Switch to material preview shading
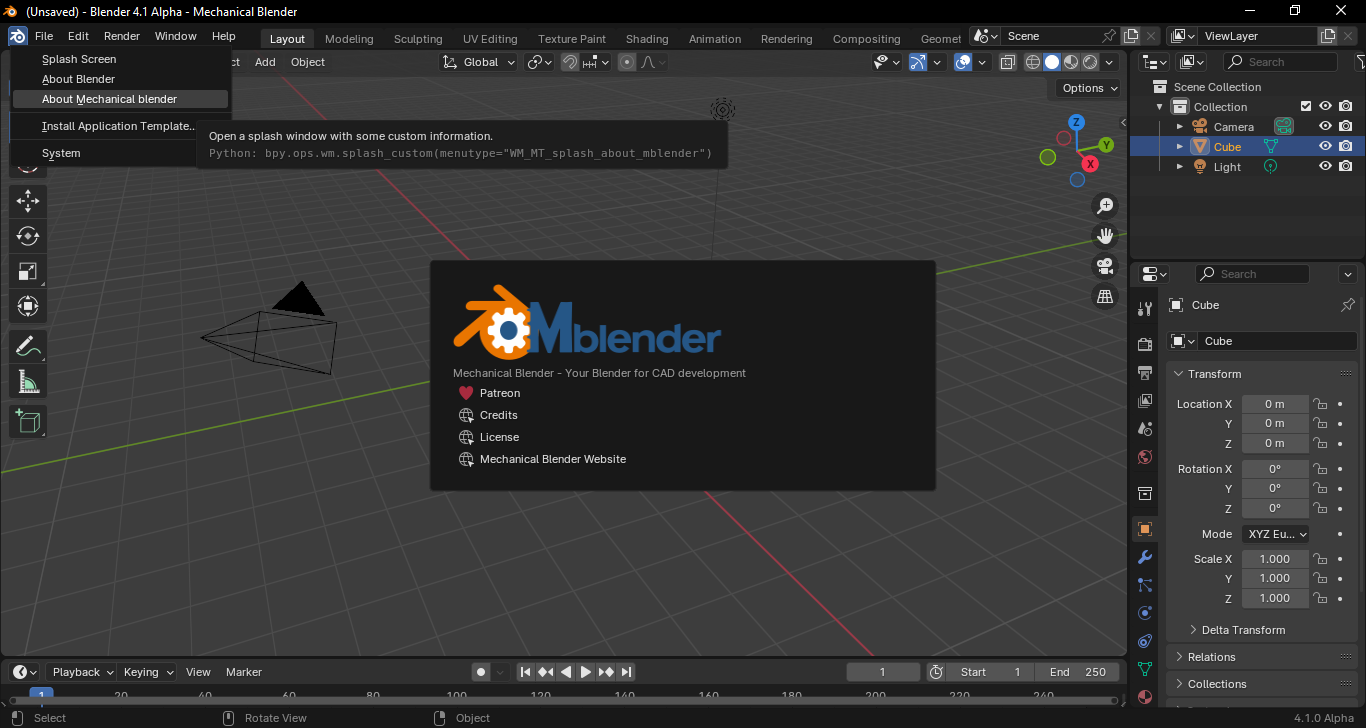The height and width of the screenshot is (728, 1366). 1071,62
